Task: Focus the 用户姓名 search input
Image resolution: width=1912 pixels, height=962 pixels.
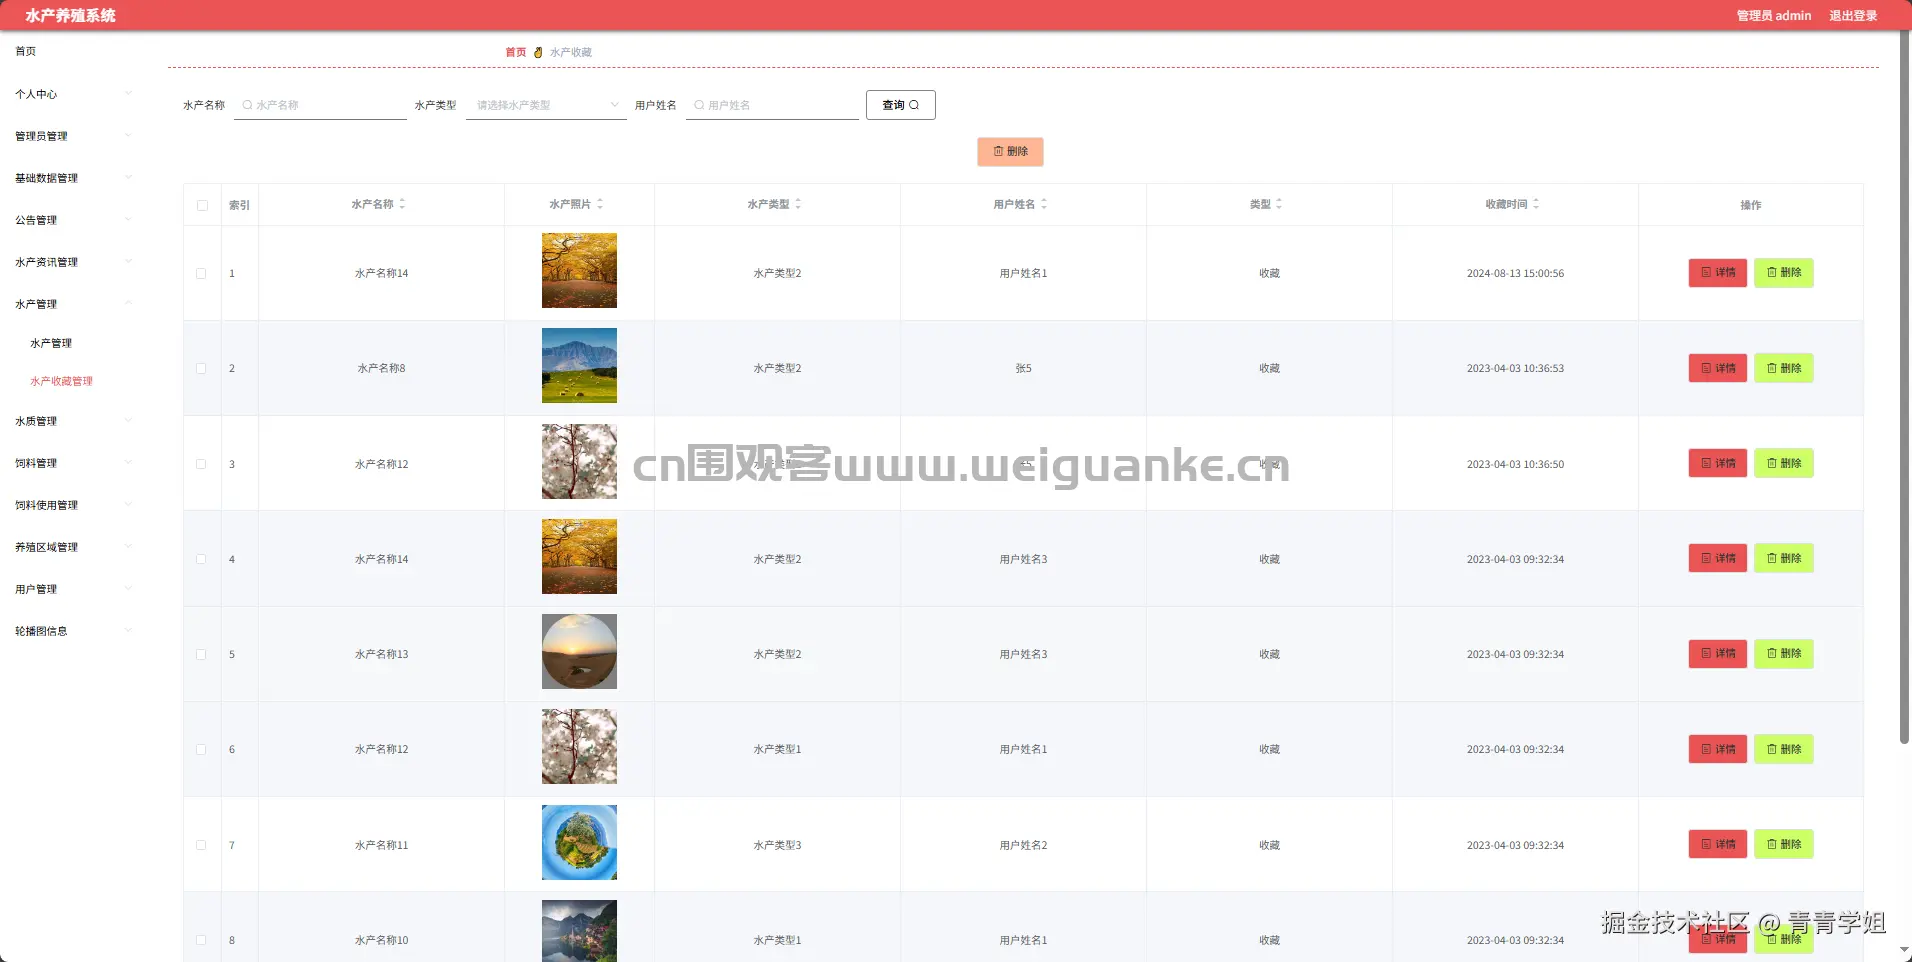Action: click(772, 105)
